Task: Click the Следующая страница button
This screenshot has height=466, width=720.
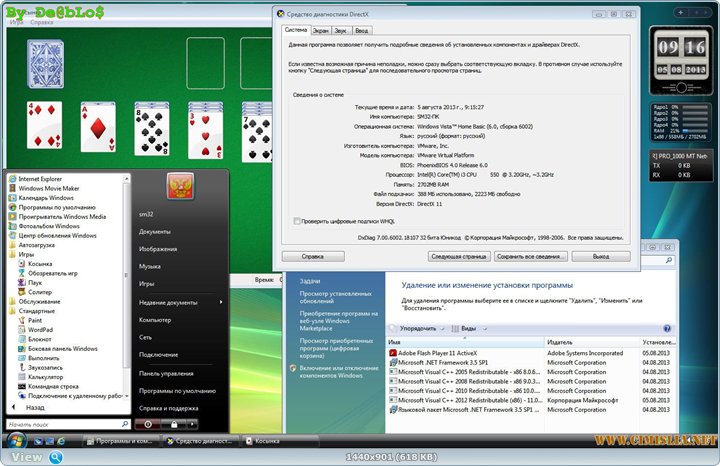Action: pos(459,256)
